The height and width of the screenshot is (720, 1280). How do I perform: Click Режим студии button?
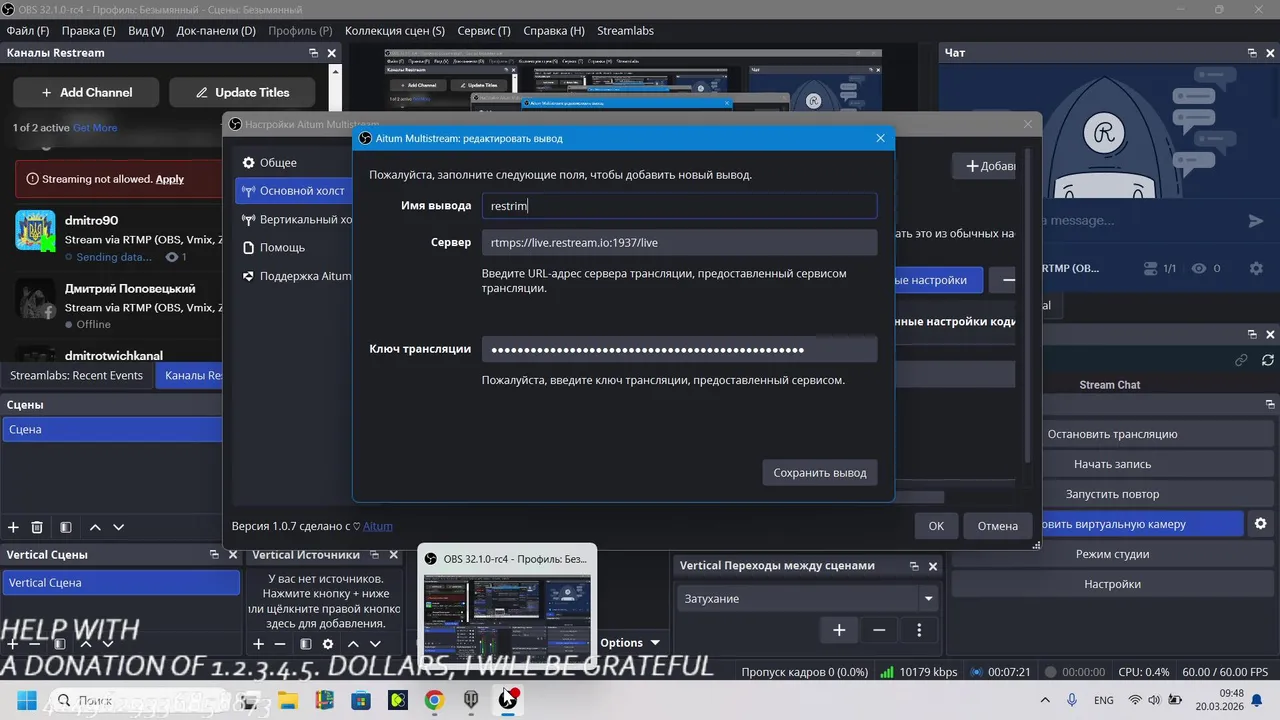(x=1112, y=554)
